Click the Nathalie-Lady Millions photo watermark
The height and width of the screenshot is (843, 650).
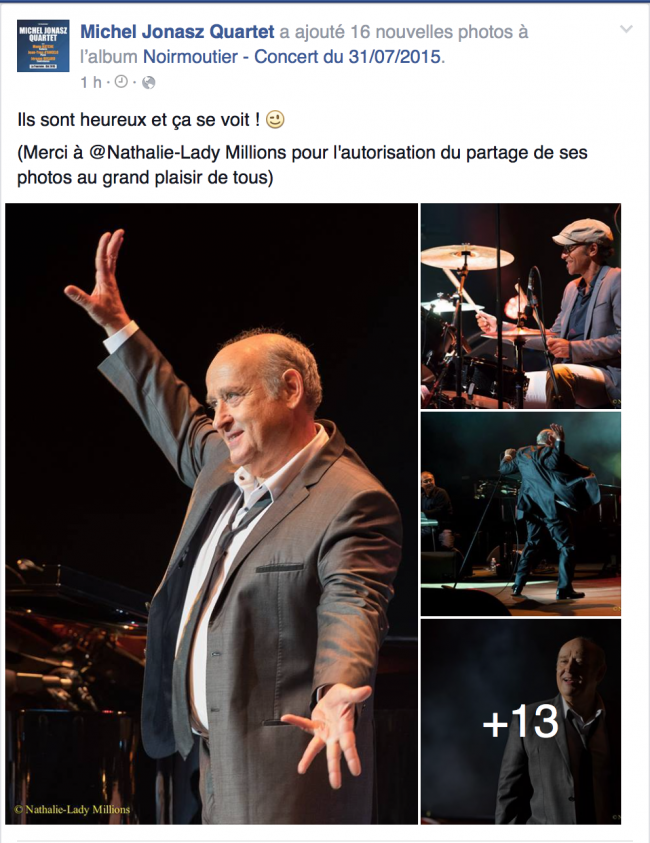tap(72, 809)
